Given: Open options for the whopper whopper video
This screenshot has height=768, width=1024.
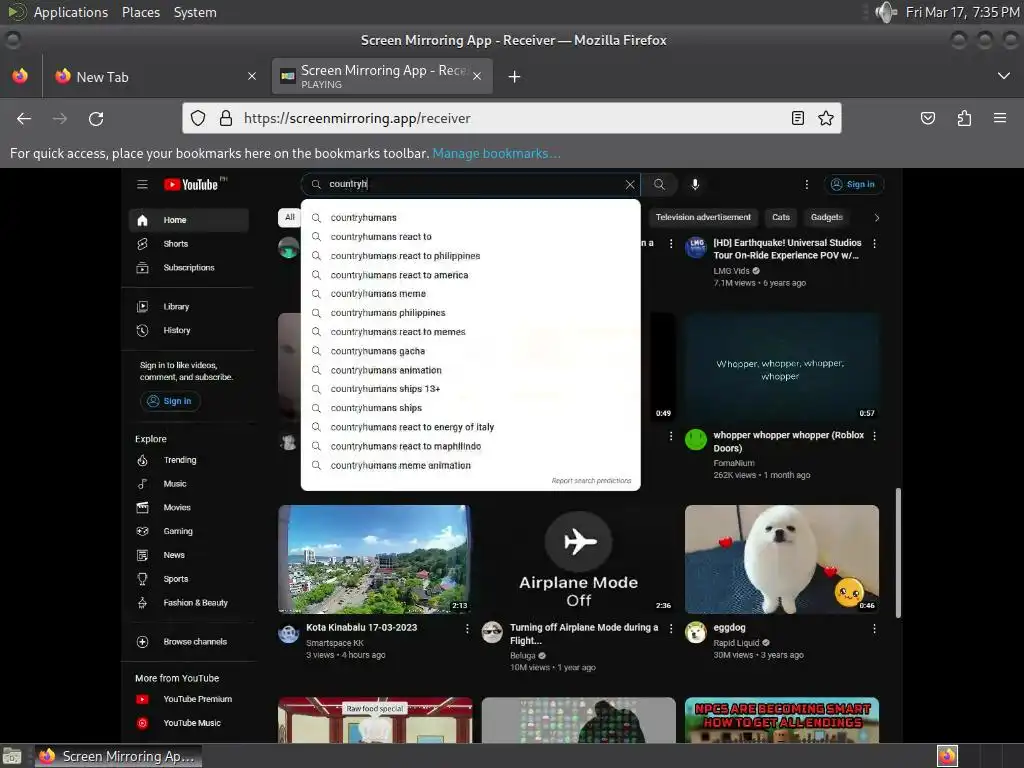Looking at the screenshot, I should 874,436.
